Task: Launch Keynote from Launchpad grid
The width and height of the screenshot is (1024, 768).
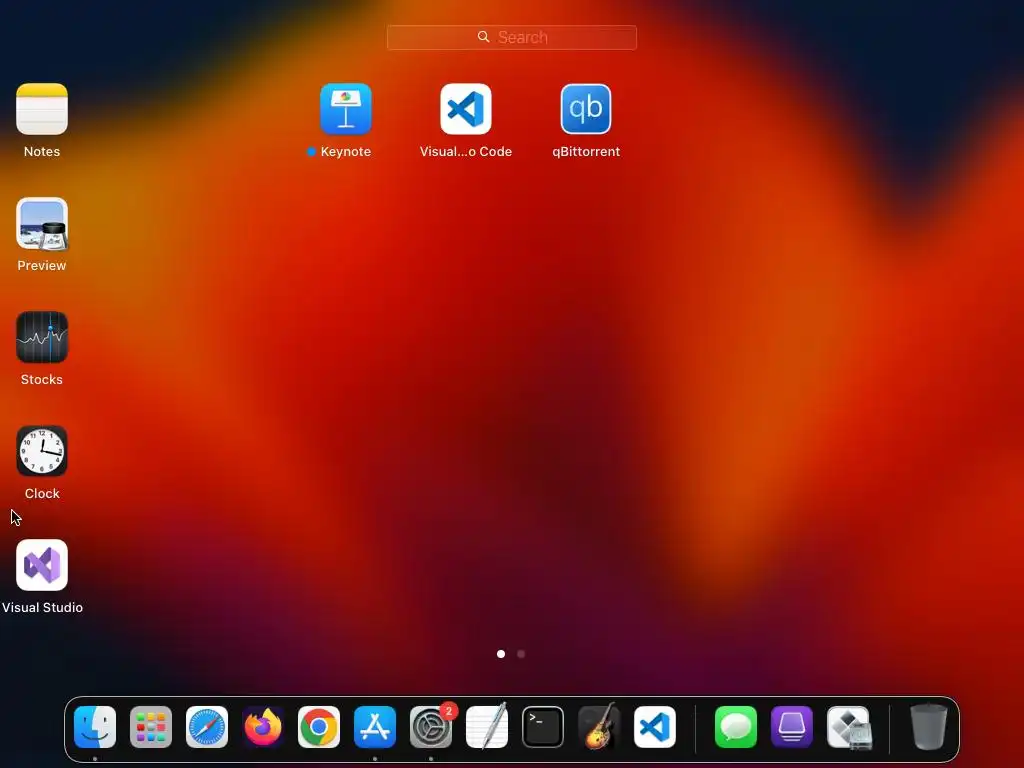Action: (x=345, y=109)
